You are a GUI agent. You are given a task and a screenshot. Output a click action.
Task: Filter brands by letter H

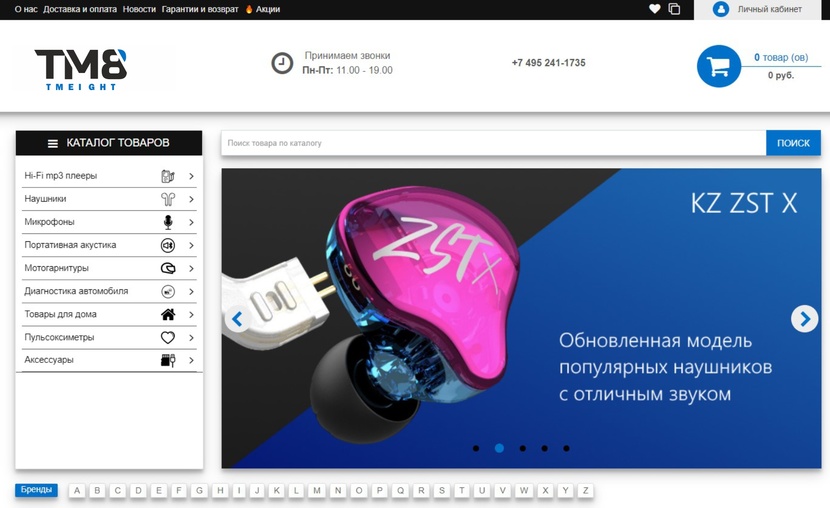click(x=220, y=491)
